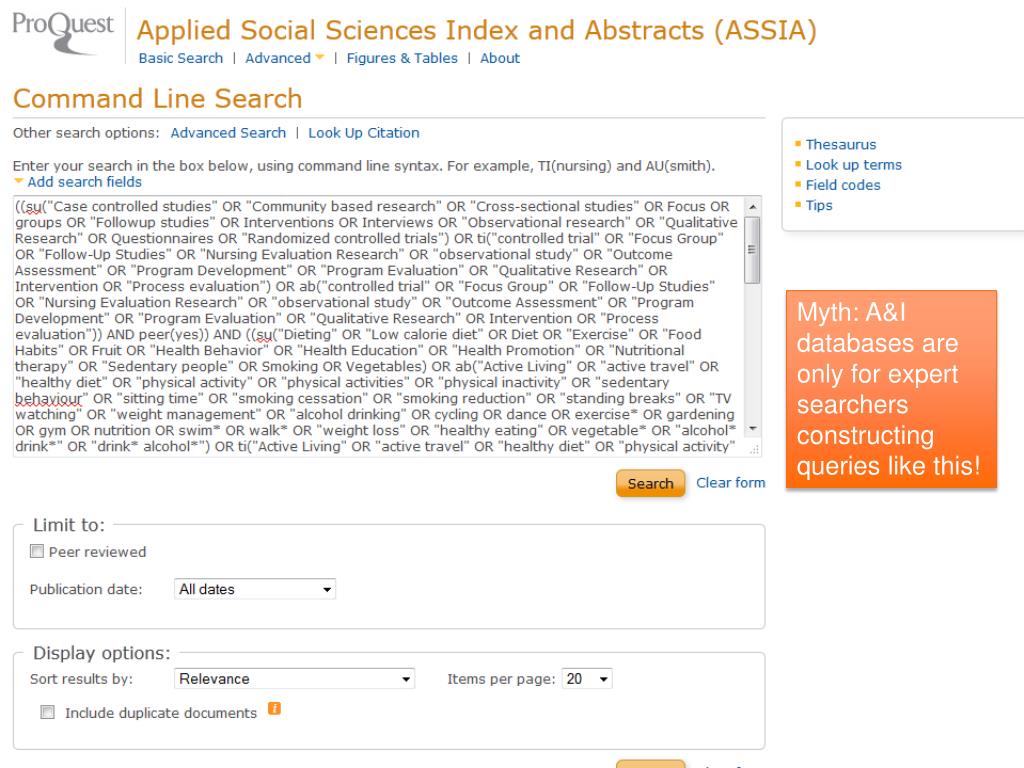The height and width of the screenshot is (768, 1024).
Task: Click the Clear form link
Action: click(730, 482)
